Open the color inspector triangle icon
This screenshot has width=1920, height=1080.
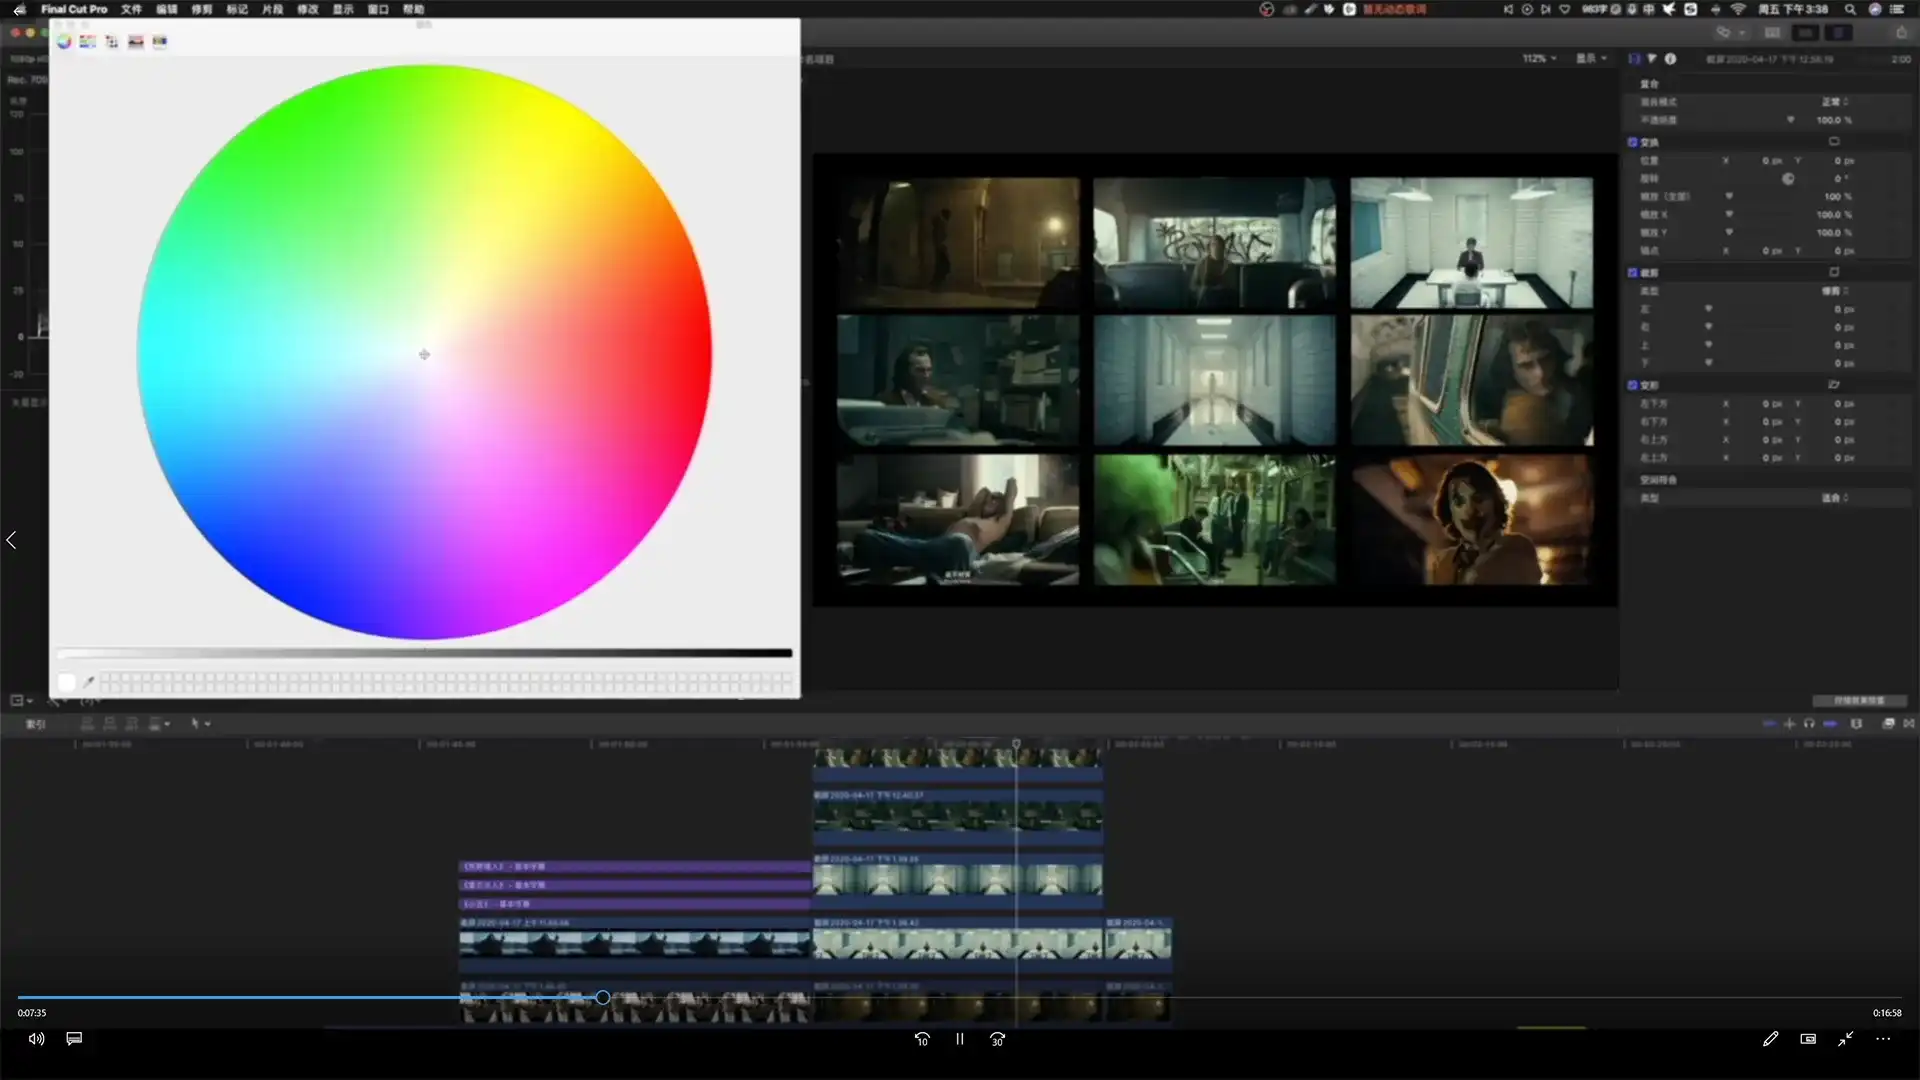click(1652, 59)
